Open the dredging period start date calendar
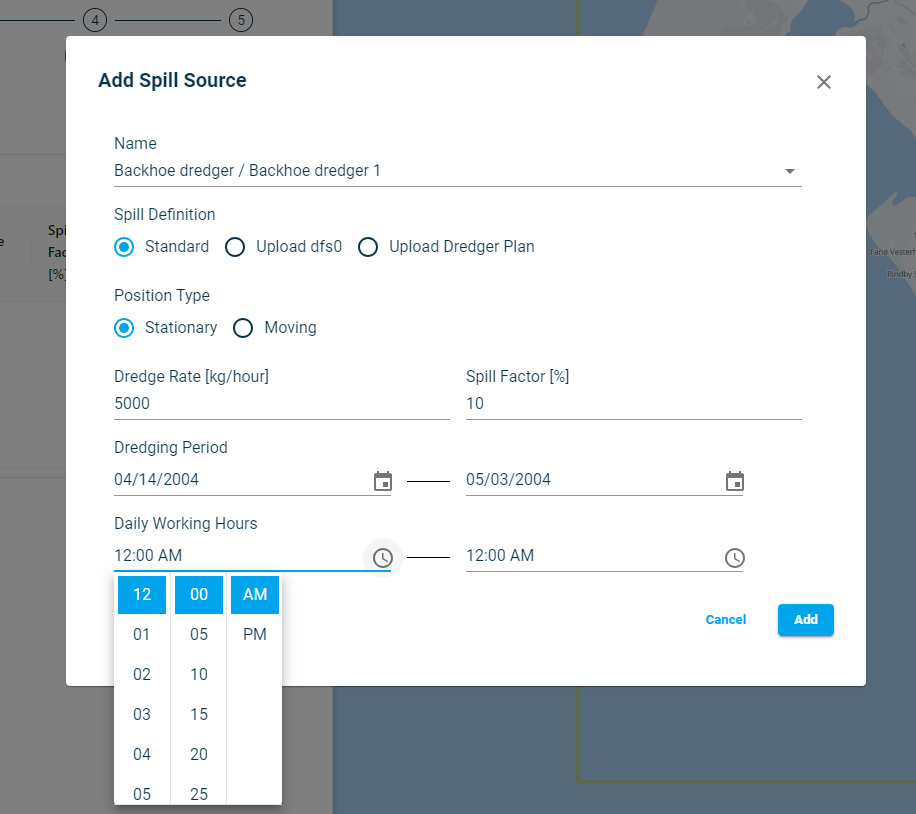916x814 pixels. tap(382, 481)
